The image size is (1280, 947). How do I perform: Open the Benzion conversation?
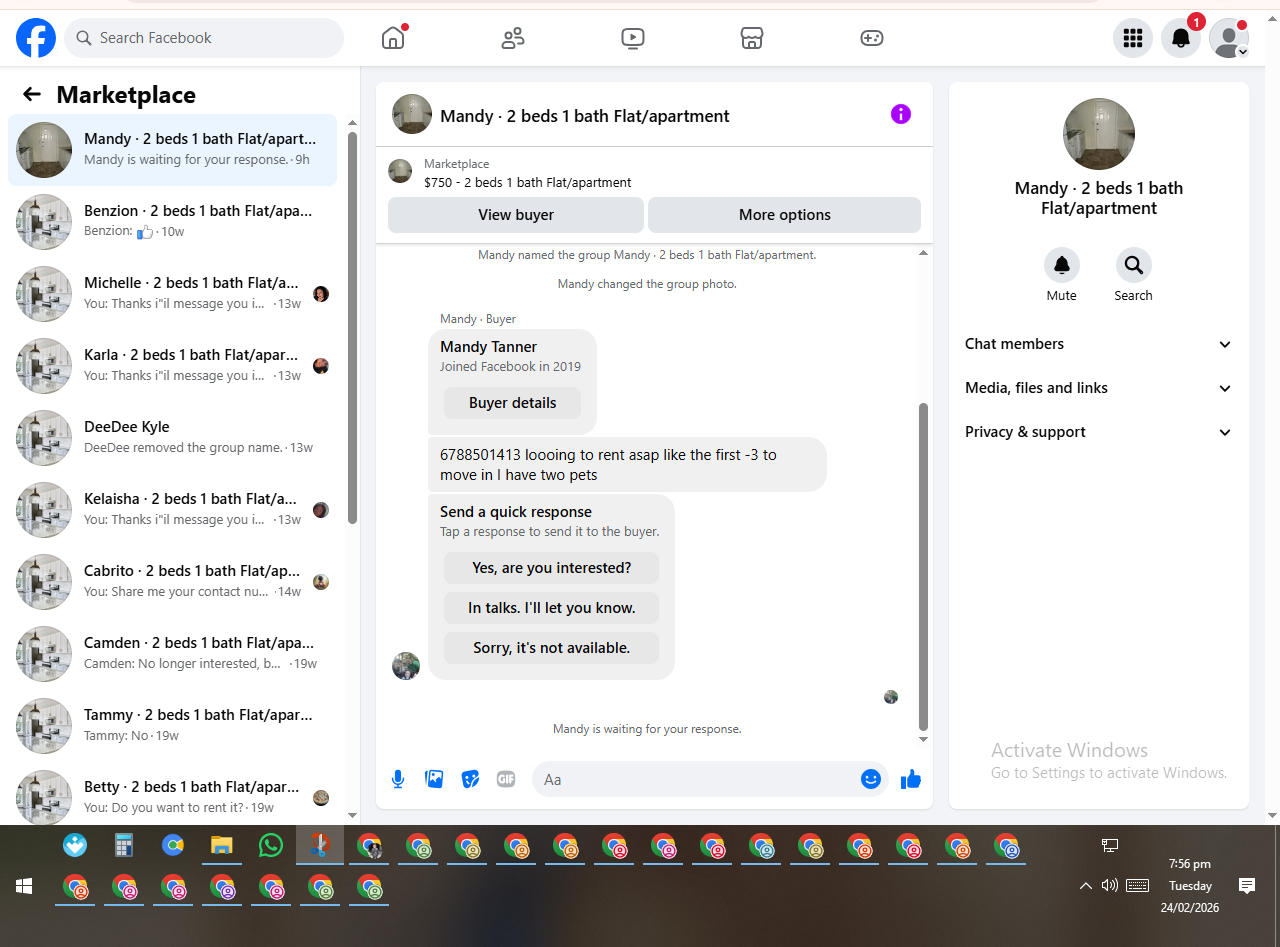pyautogui.click(x=172, y=222)
